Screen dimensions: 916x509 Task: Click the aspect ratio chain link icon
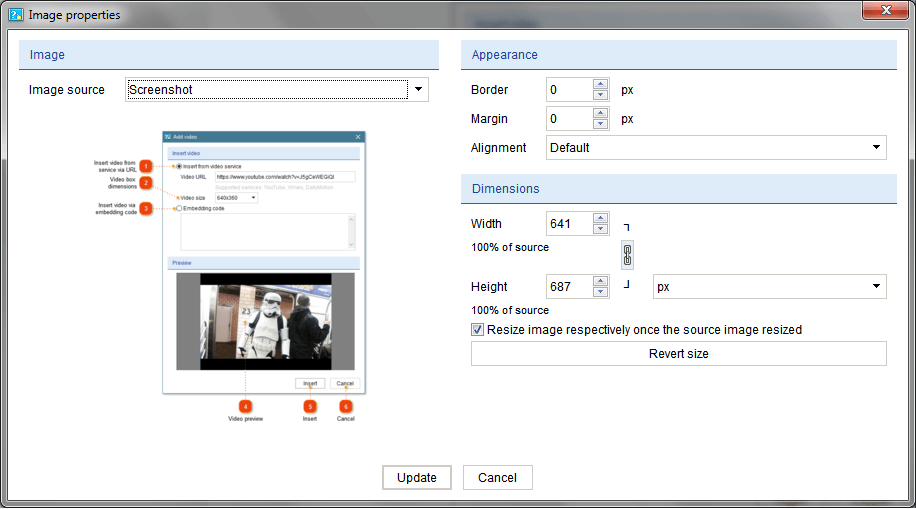pyautogui.click(x=627, y=255)
